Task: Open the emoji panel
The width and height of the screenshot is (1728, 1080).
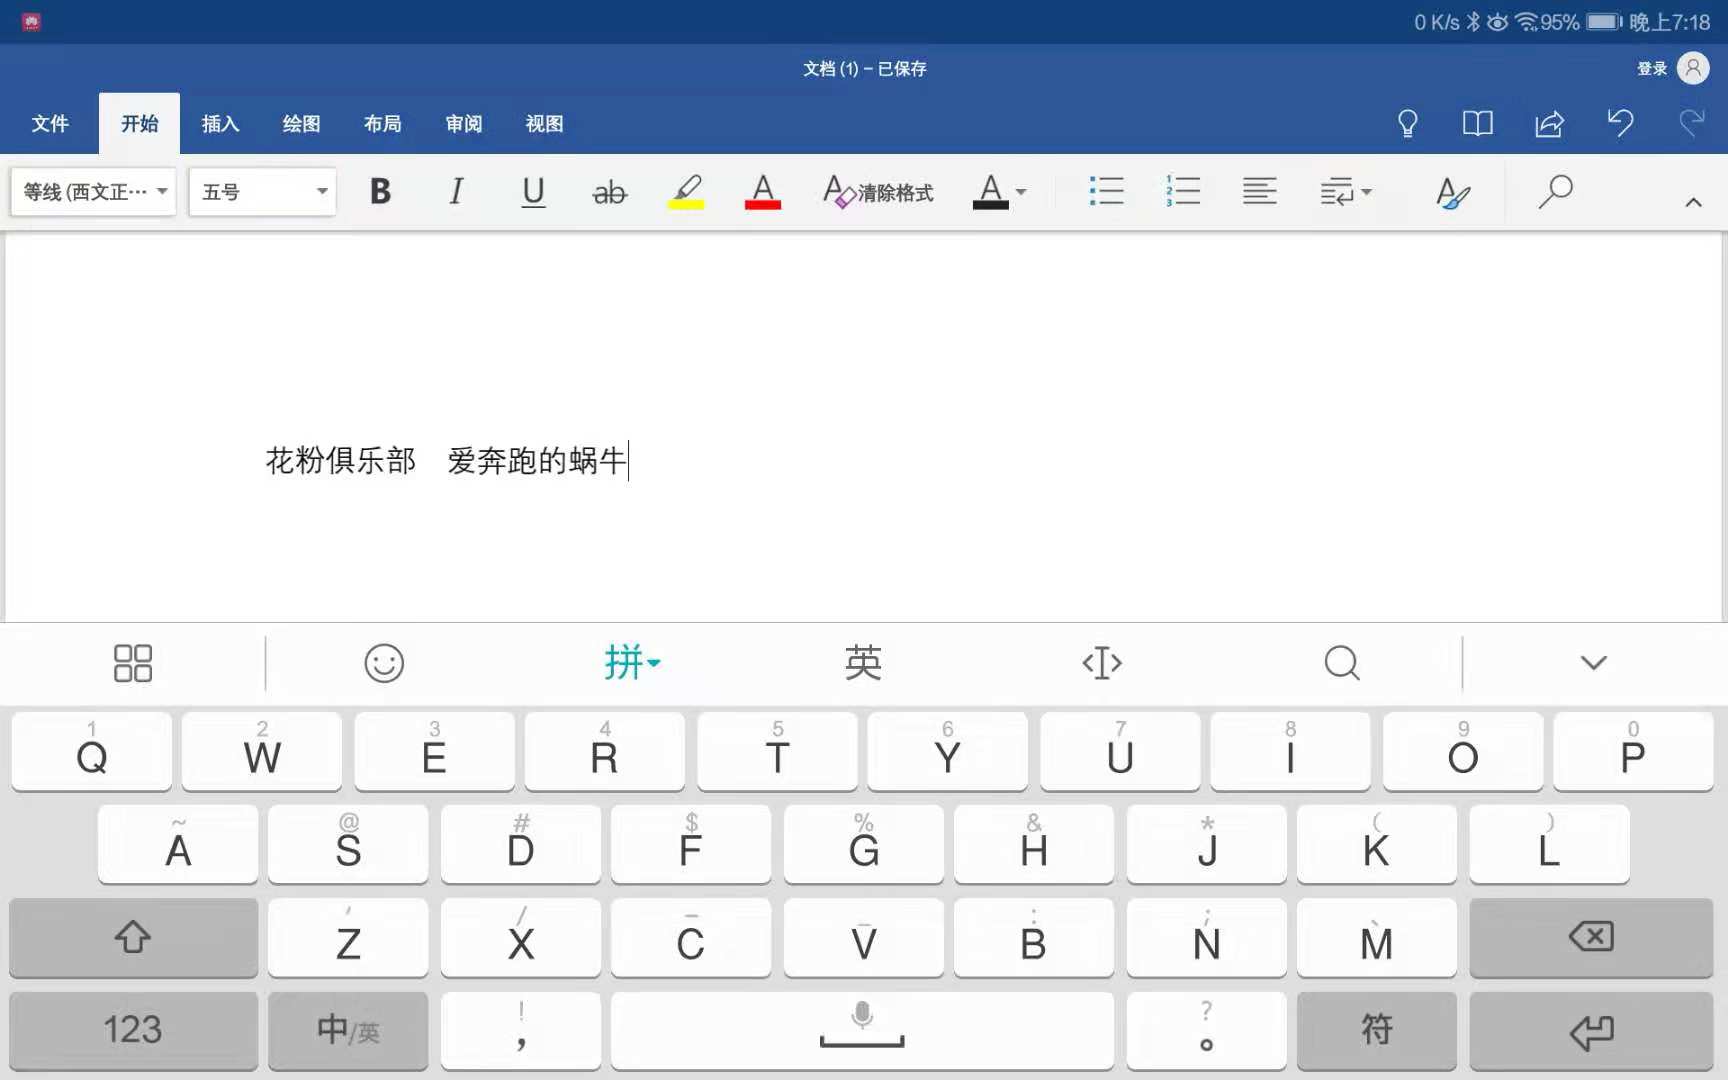Action: coord(384,662)
